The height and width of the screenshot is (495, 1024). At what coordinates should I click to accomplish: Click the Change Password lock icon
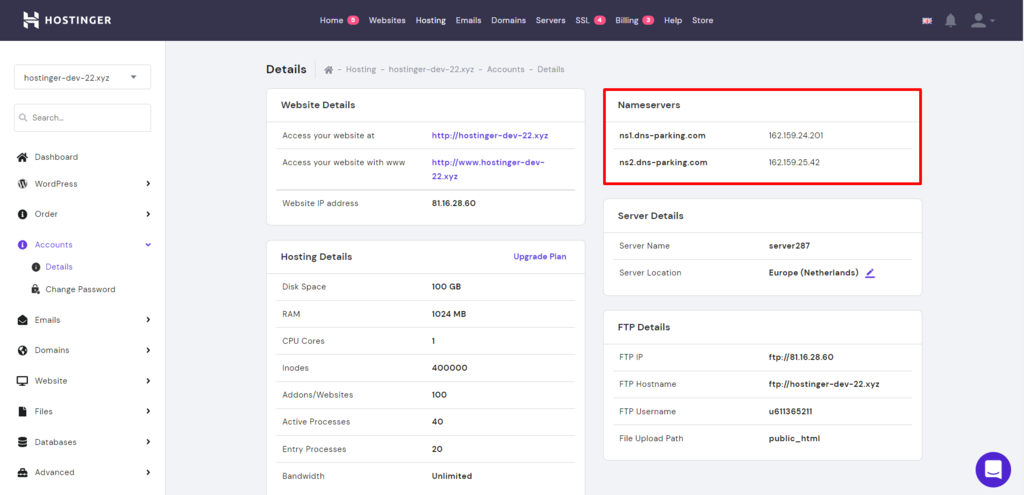coord(36,289)
